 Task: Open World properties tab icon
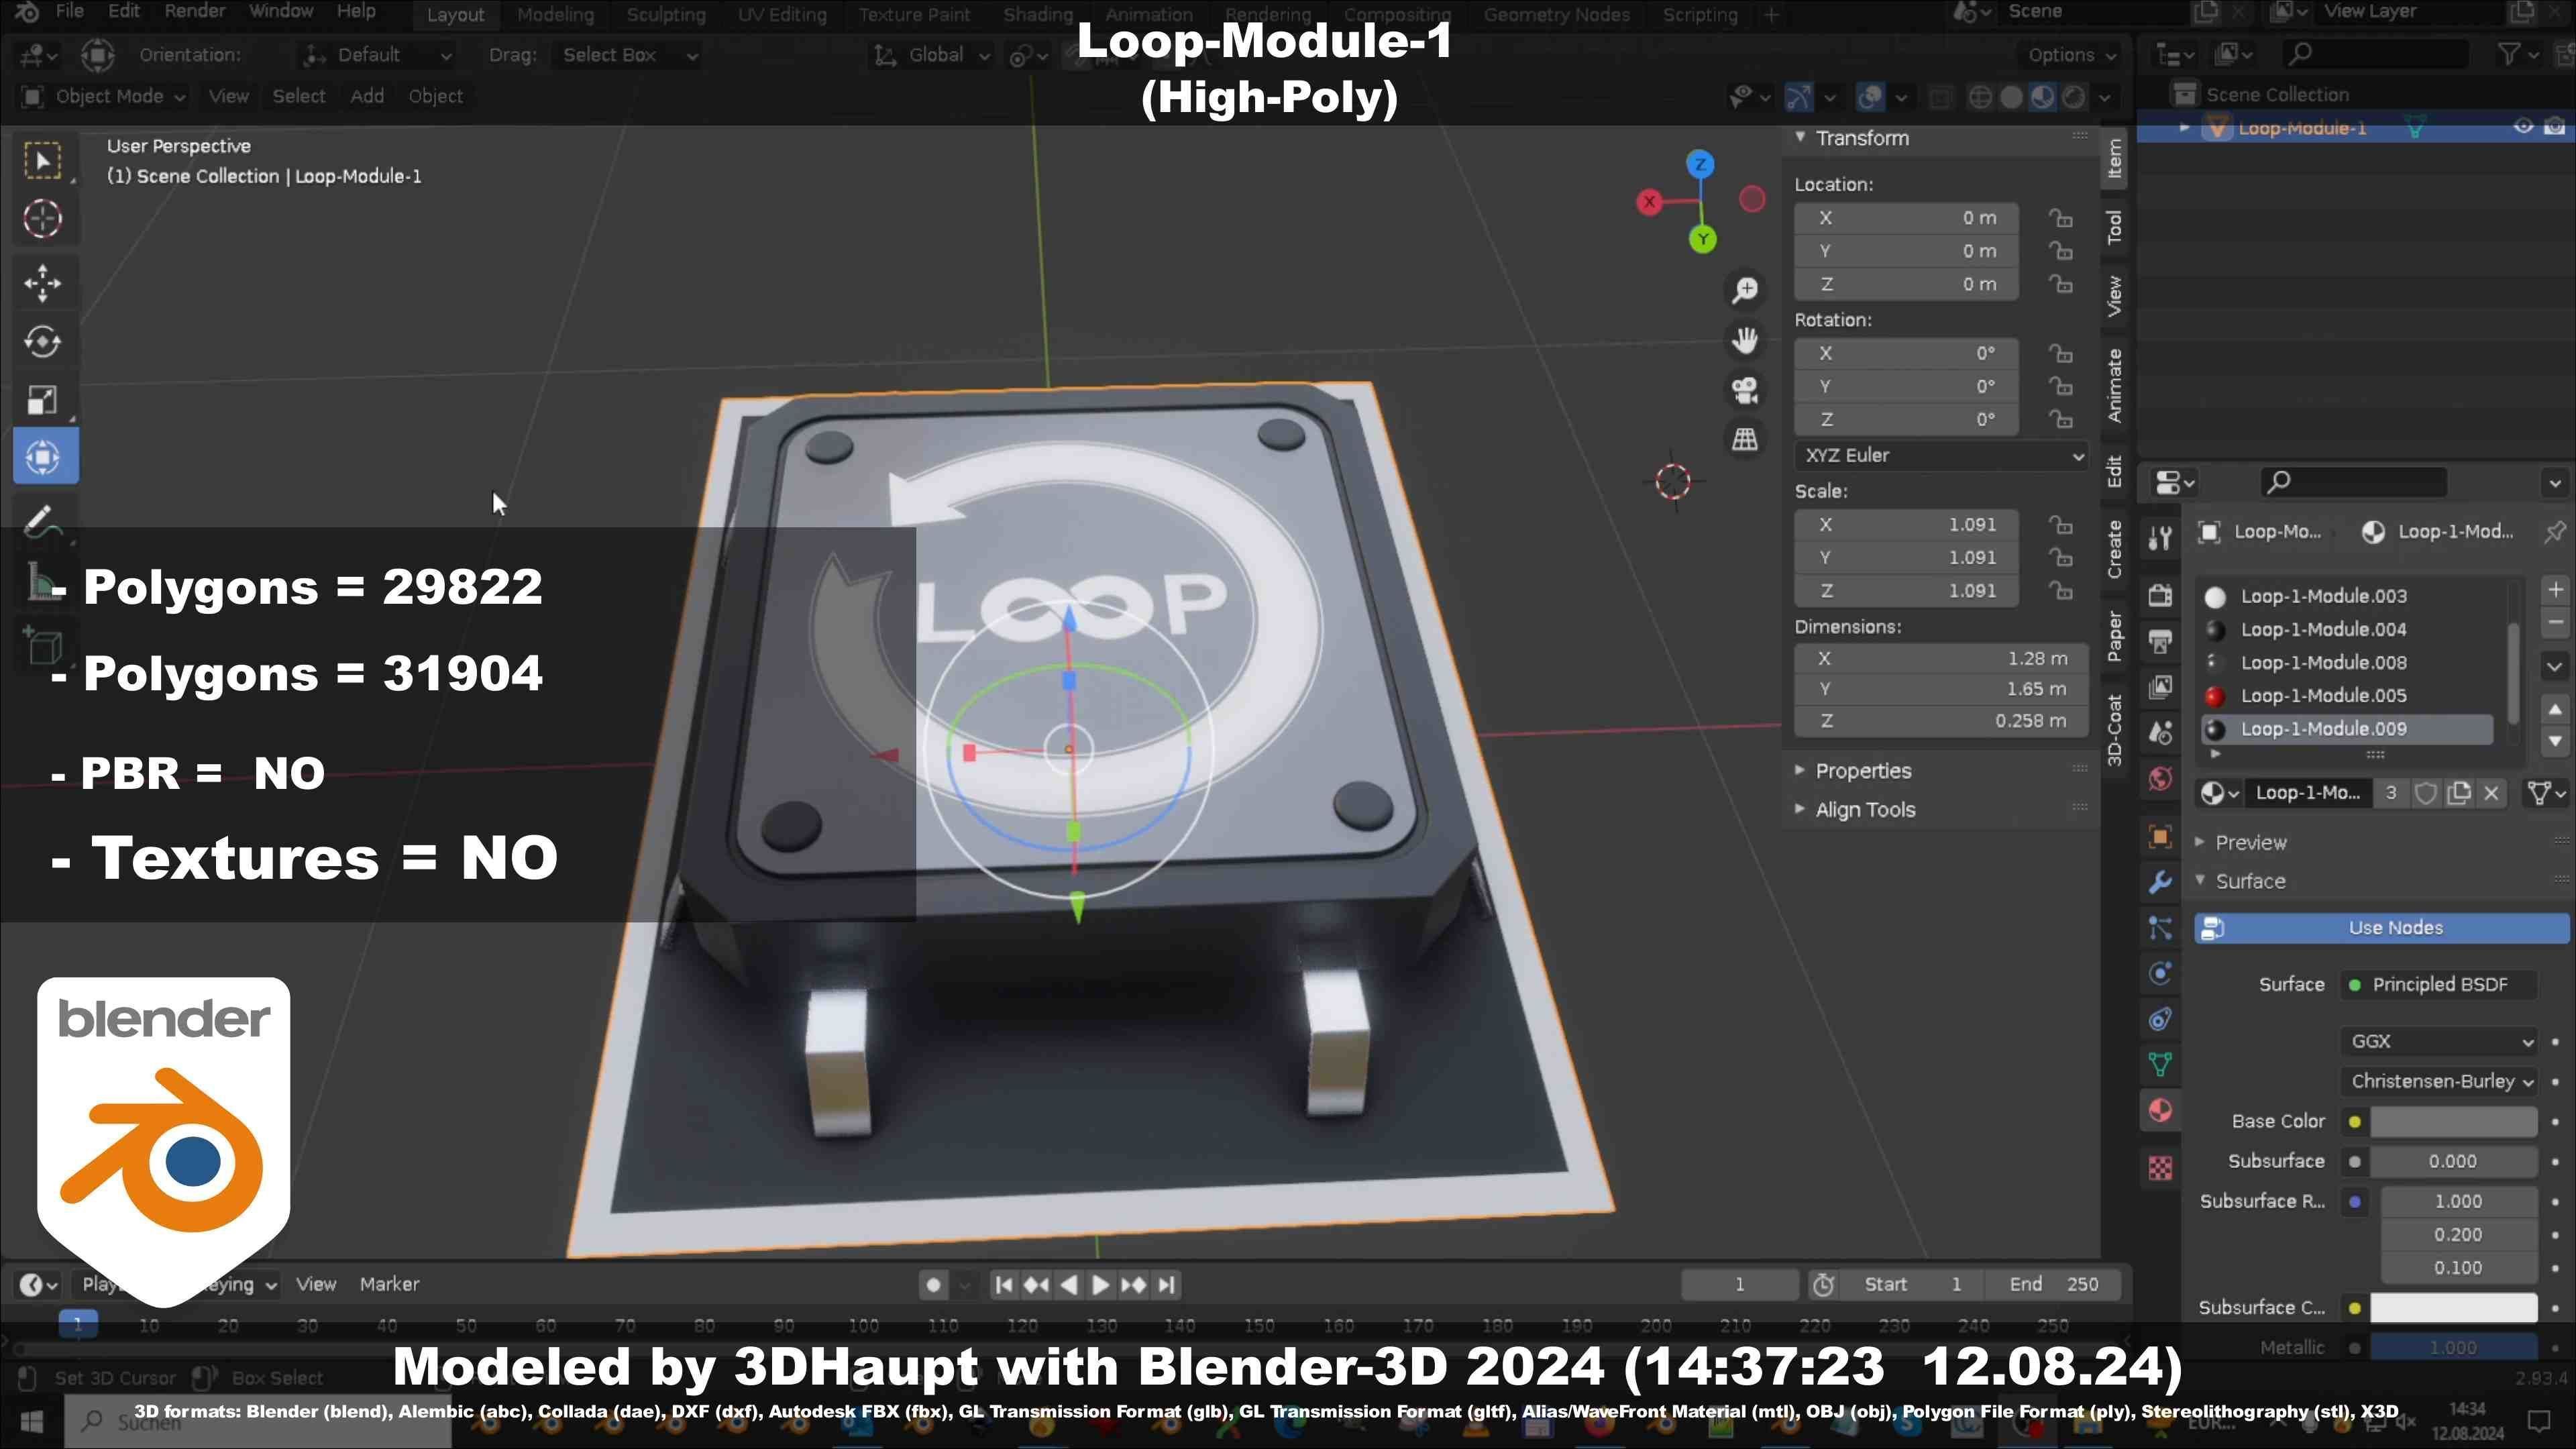coord(2160,779)
